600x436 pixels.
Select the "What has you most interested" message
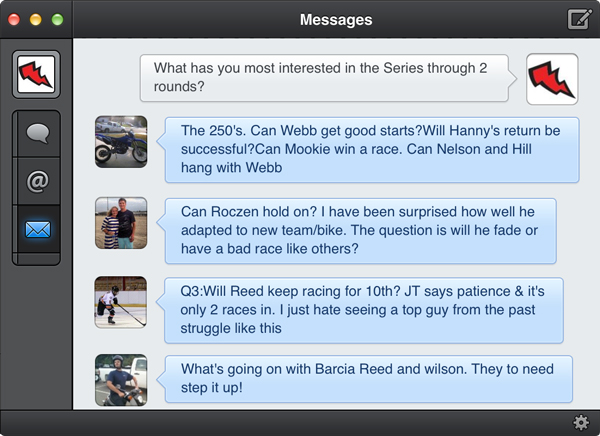325,78
